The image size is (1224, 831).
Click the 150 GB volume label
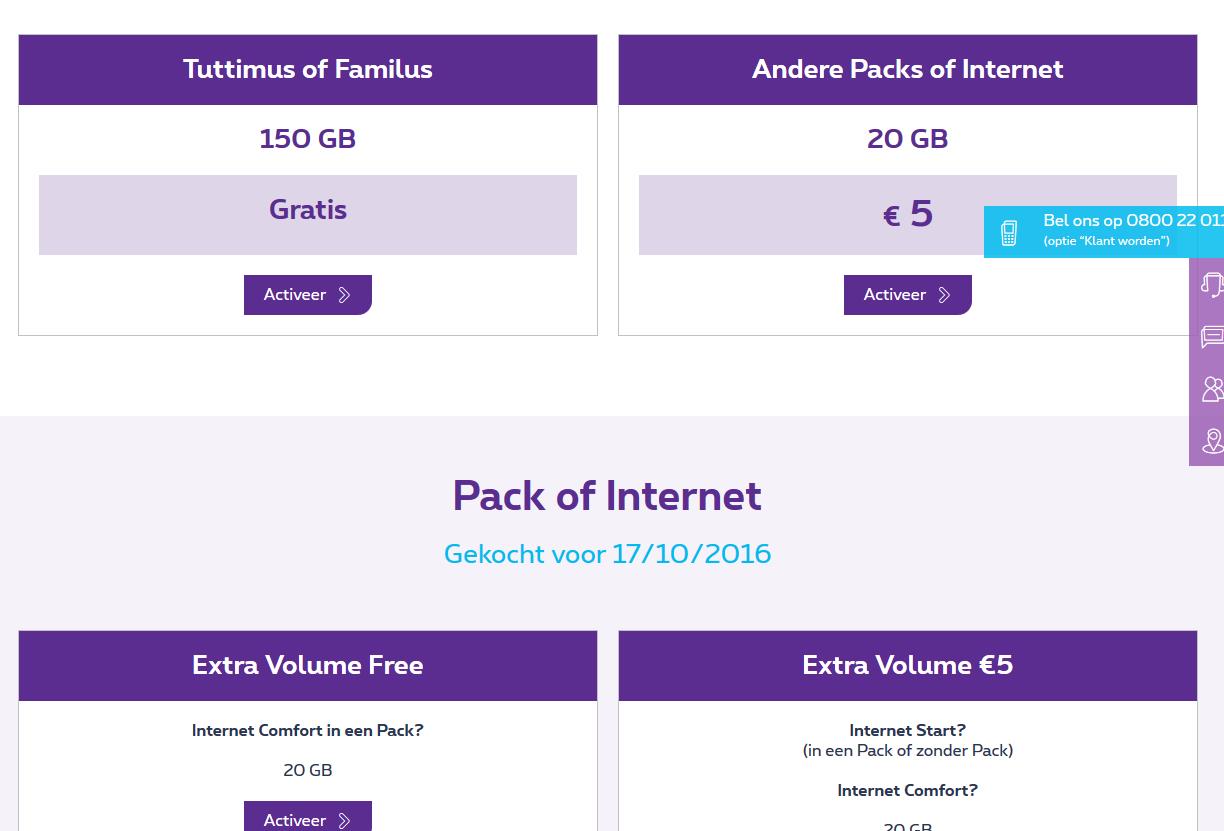pos(308,139)
